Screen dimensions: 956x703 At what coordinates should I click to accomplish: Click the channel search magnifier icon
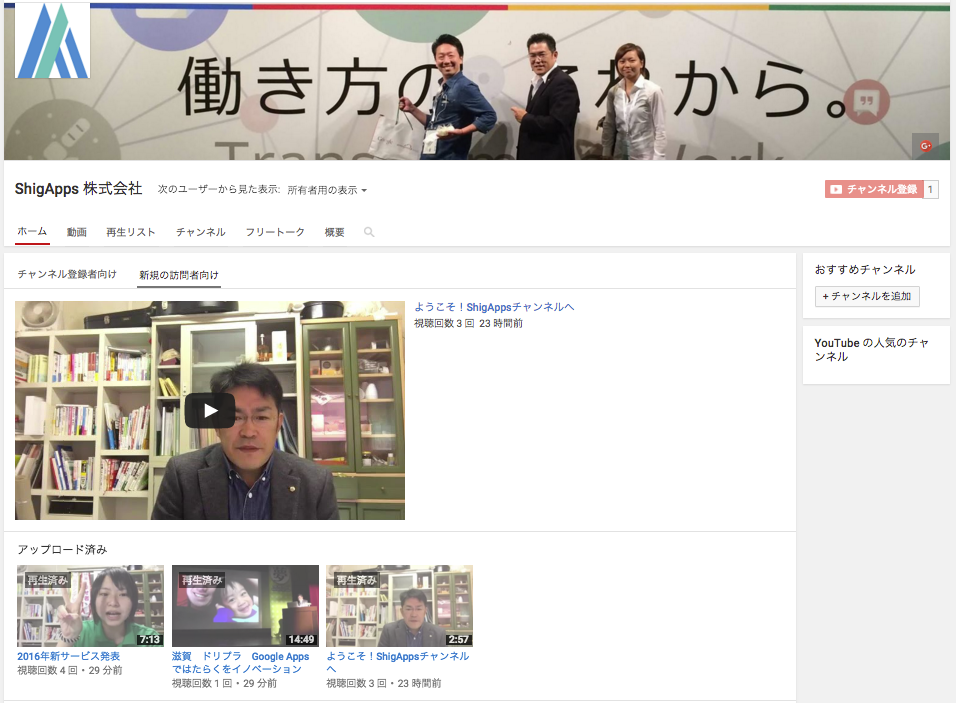click(x=369, y=232)
